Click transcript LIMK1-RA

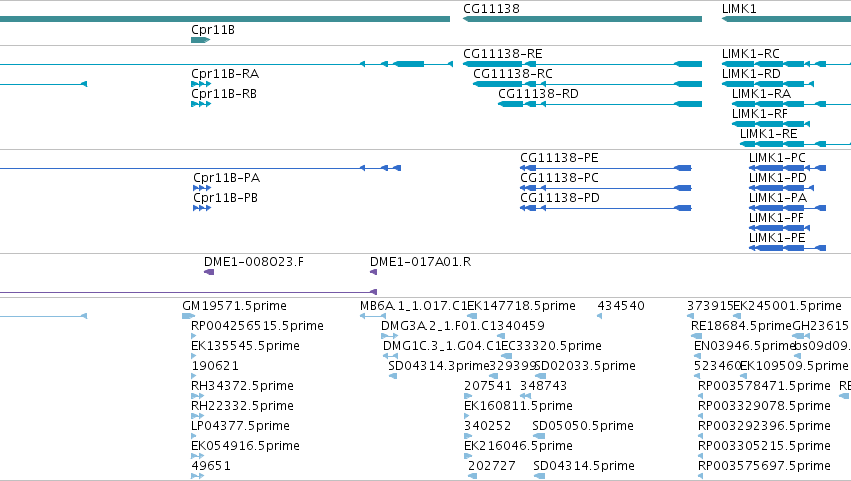click(x=761, y=94)
